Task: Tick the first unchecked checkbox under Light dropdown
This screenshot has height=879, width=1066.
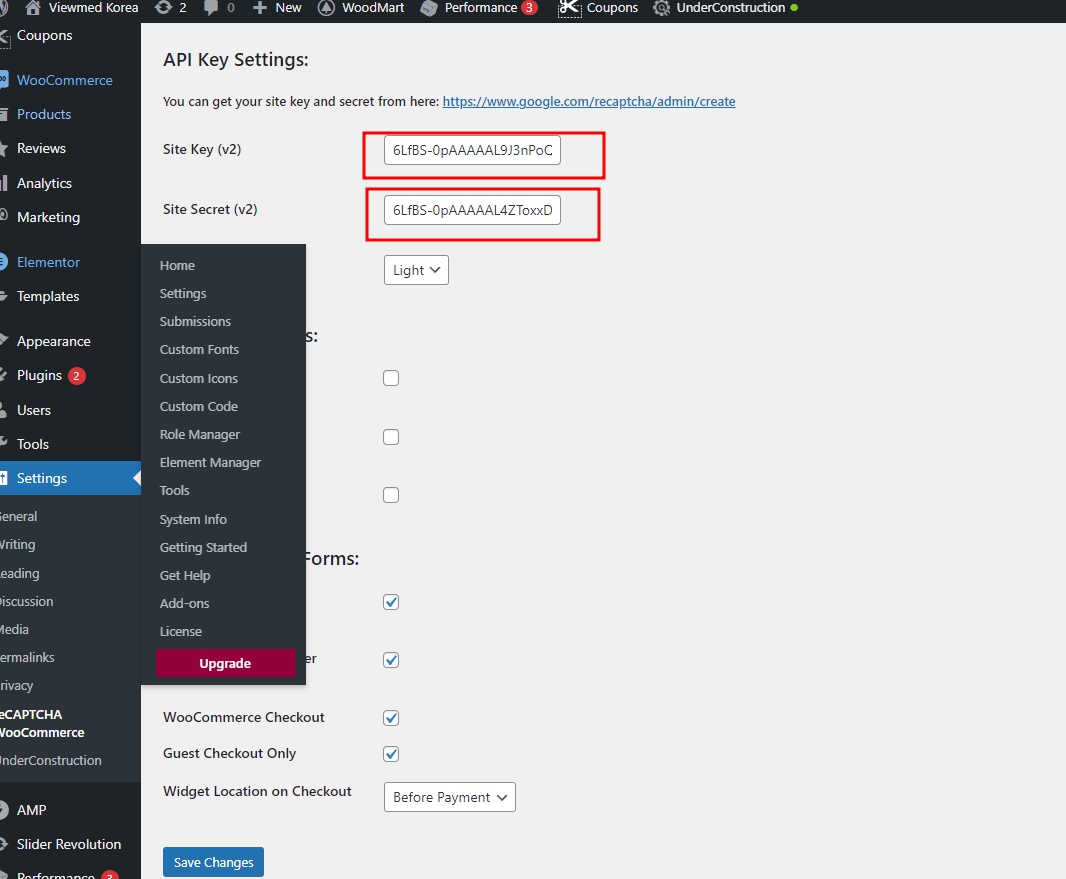Action: pyautogui.click(x=391, y=378)
